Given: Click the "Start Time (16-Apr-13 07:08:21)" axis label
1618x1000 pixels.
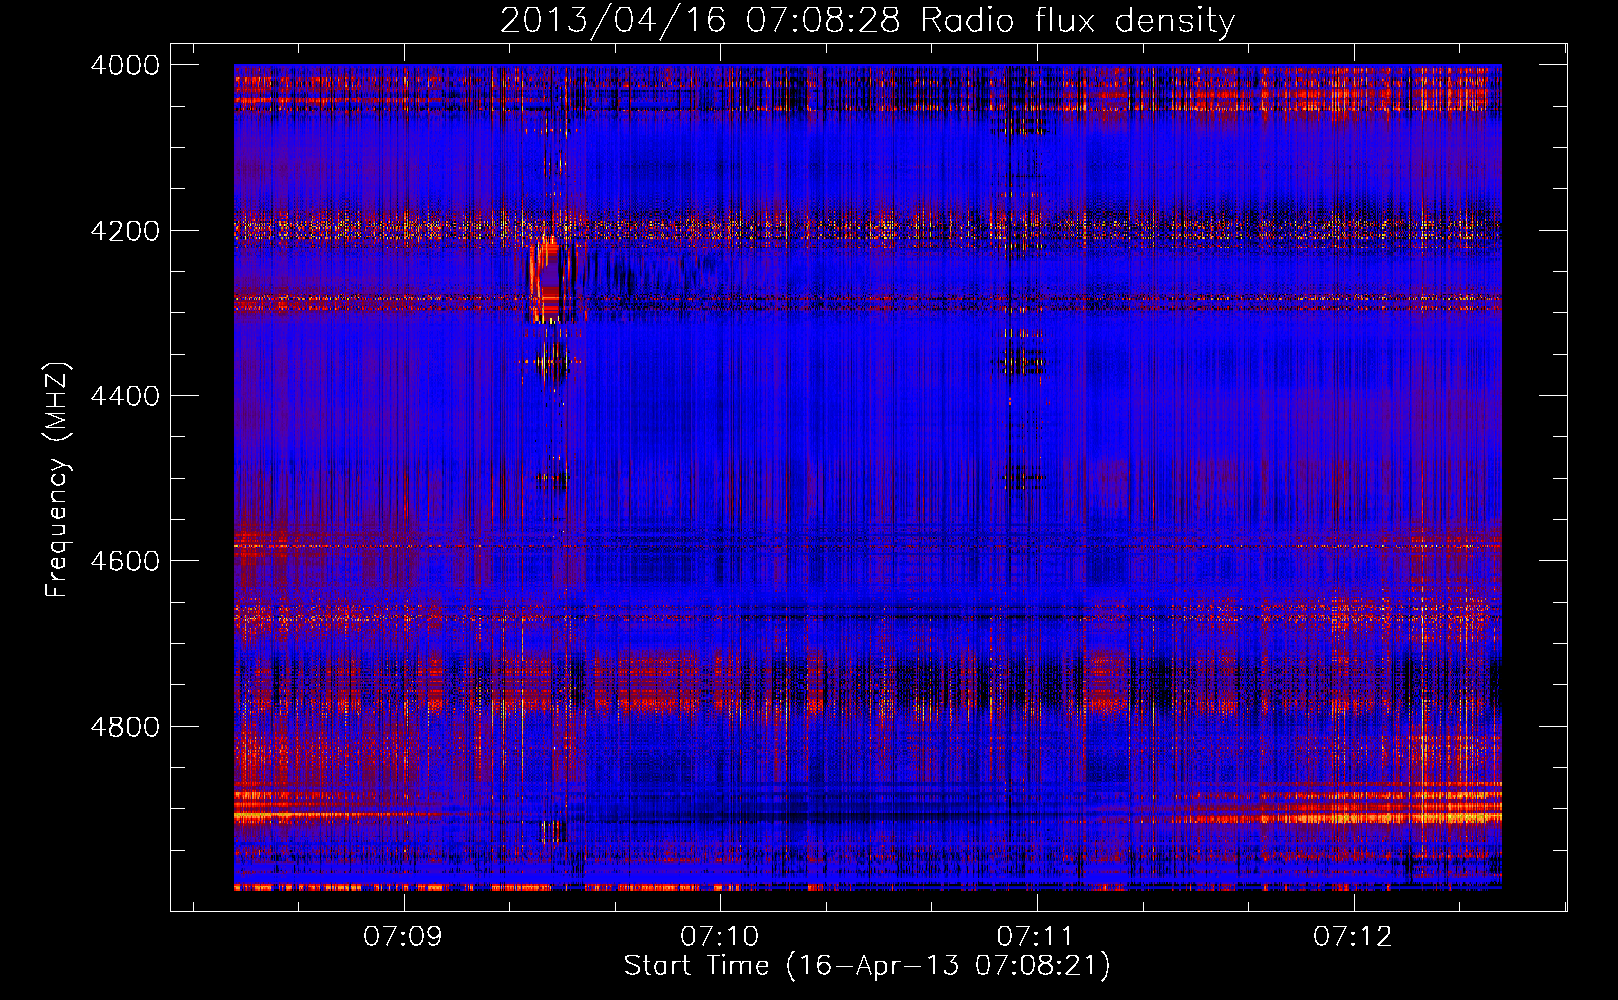Looking at the screenshot, I should coord(867,965).
